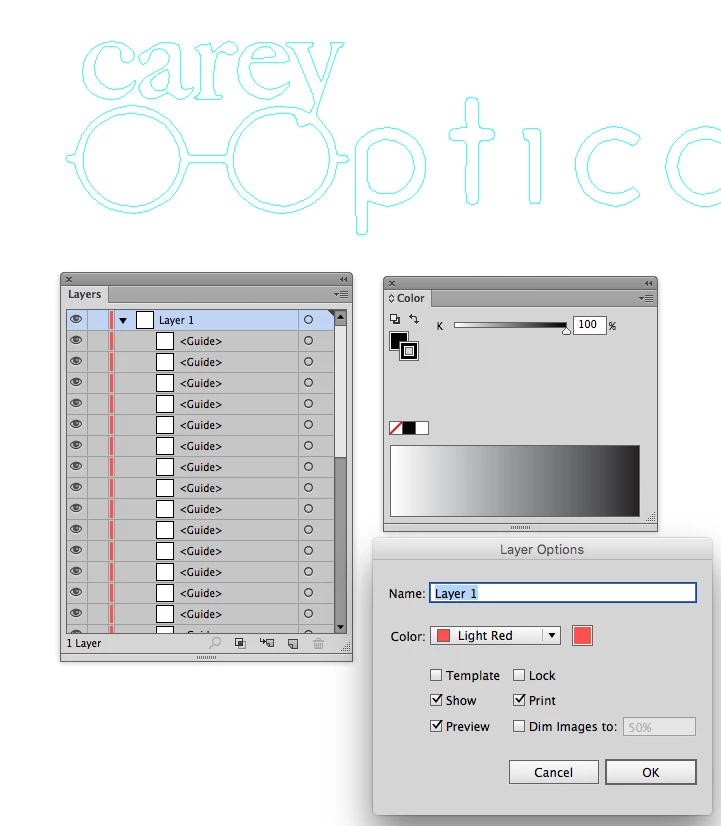Click the layer color swatch beside the dropdown
This screenshot has height=826, width=721.
click(x=582, y=635)
